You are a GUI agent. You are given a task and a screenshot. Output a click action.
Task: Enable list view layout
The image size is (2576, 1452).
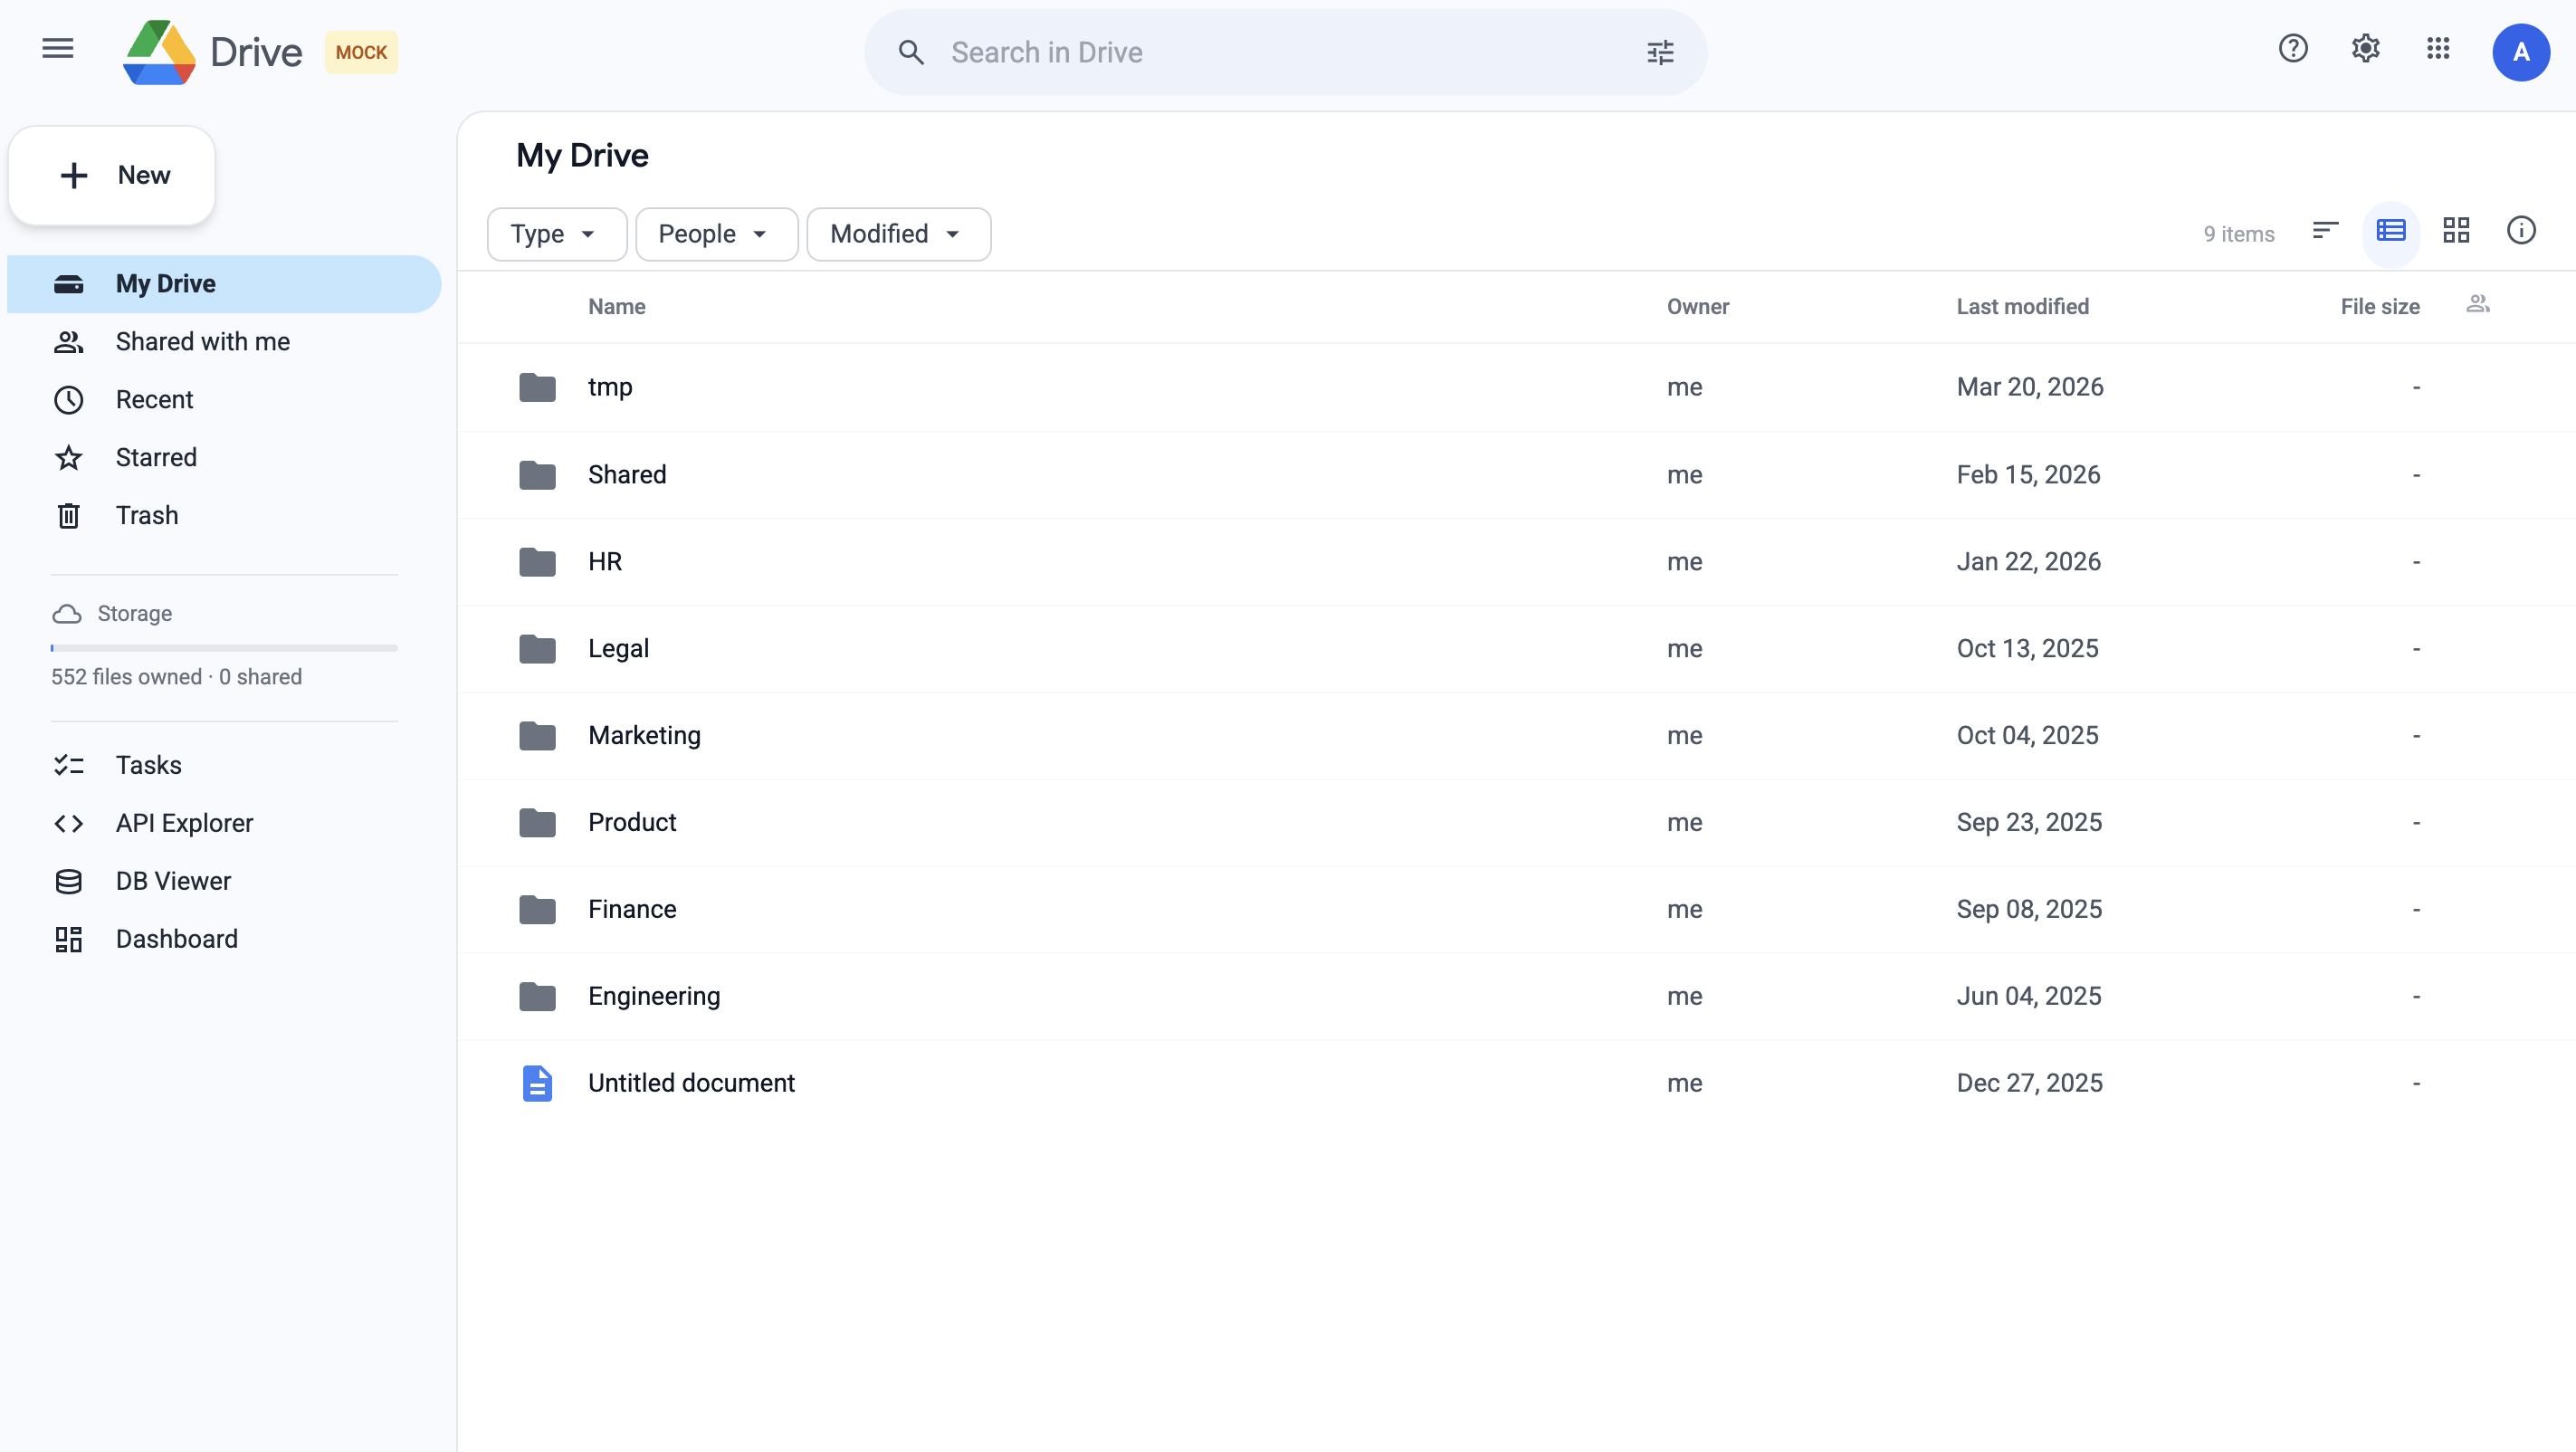[x=2391, y=230]
